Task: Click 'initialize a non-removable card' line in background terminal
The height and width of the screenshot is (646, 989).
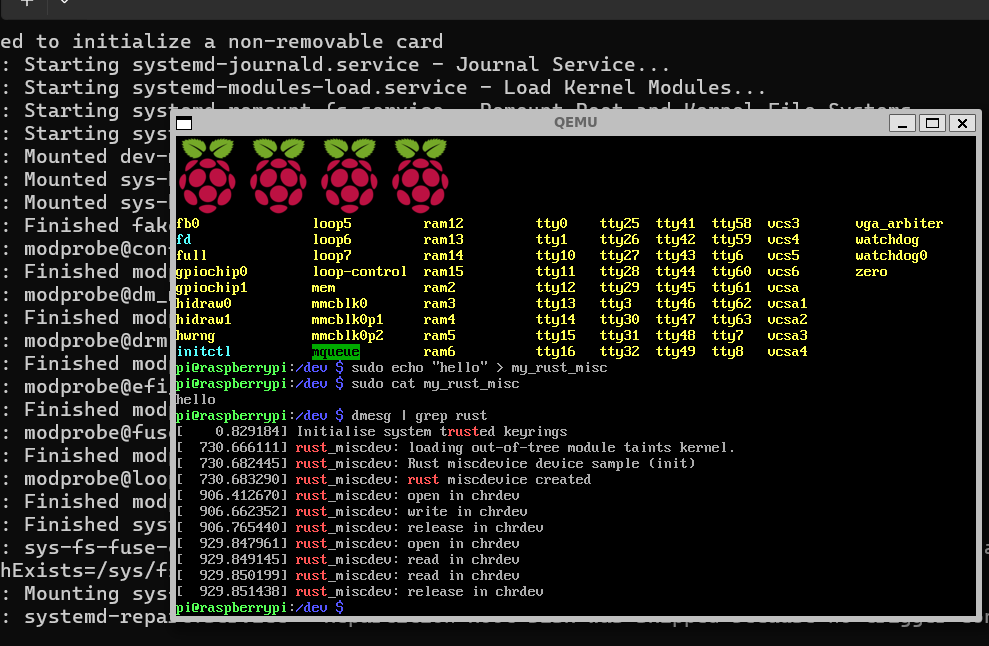Action: (257, 42)
